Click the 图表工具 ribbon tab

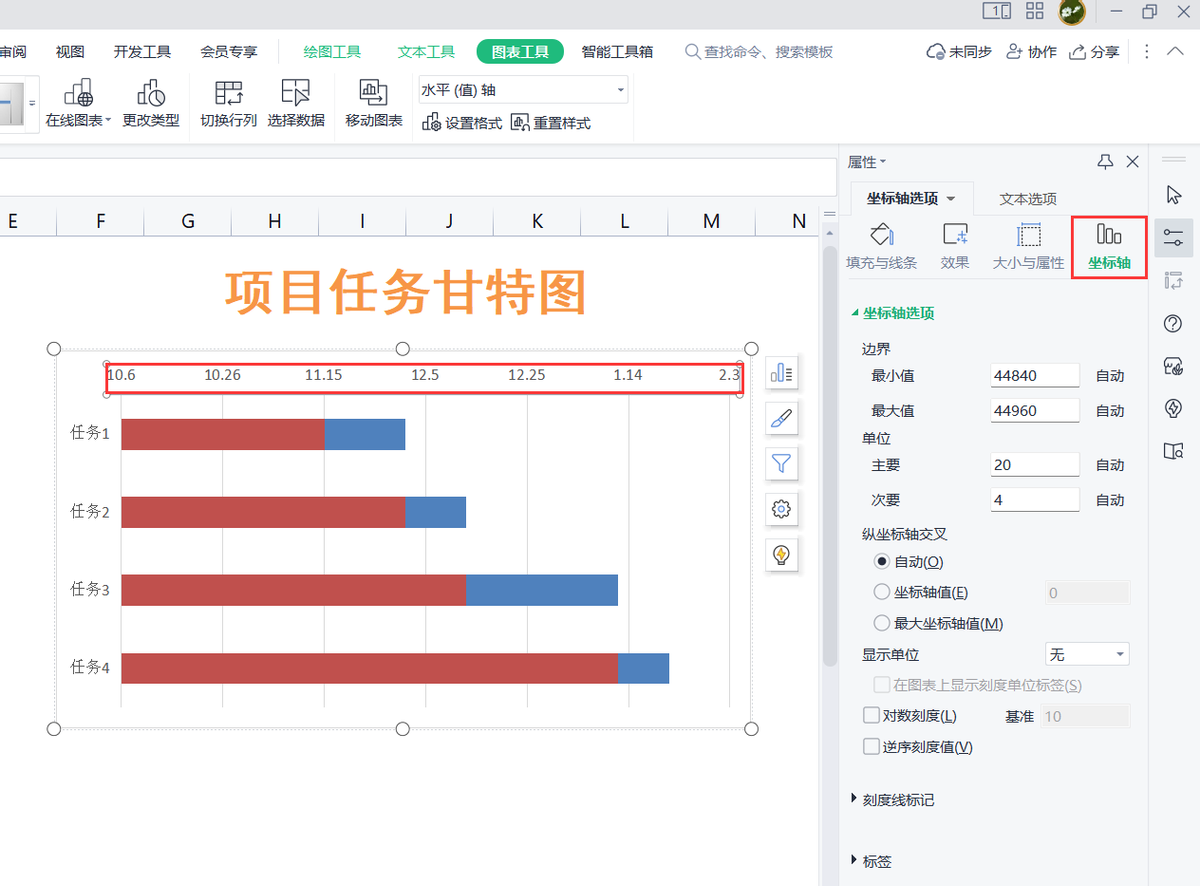coord(520,52)
